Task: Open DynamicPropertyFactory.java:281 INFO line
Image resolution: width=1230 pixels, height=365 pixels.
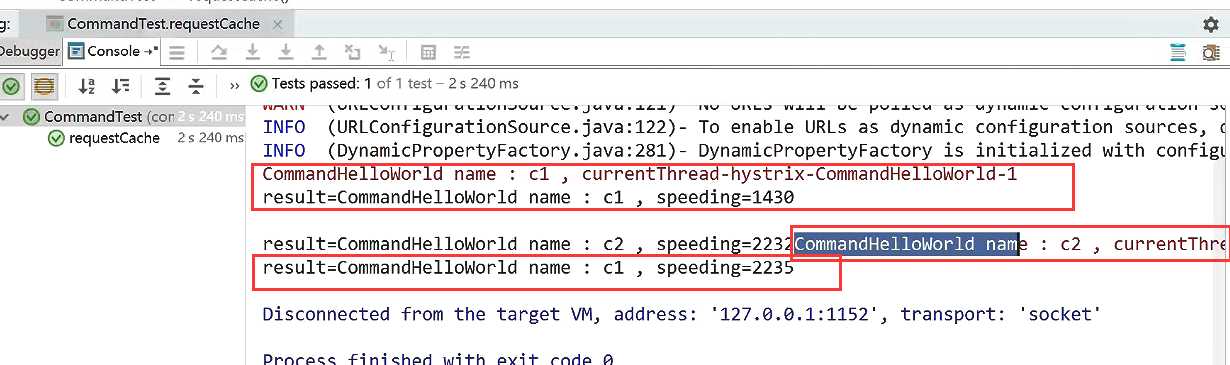Action: [745, 150]
